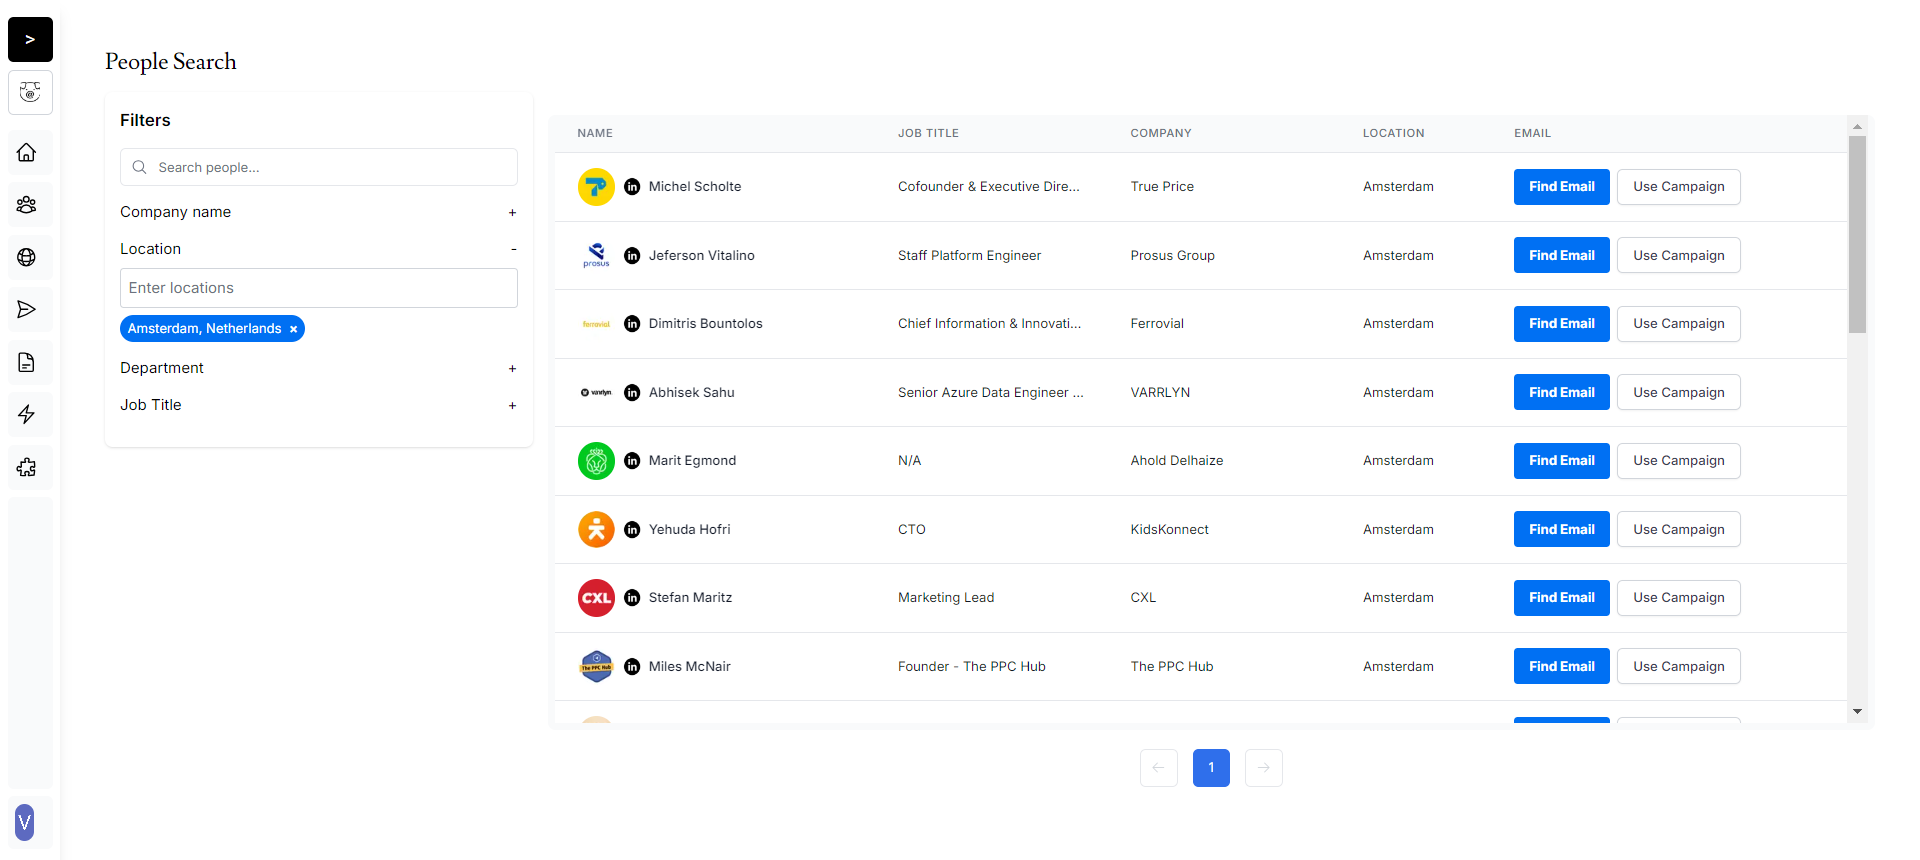The image size is (1920, 860).
Task: Use Campaign for Yehuda Hofri
Action: (x=1678, y=529)
